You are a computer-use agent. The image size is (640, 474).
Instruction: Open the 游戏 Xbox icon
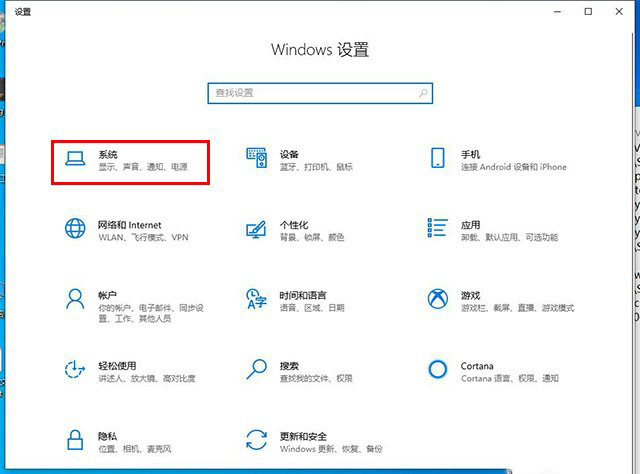point(438,299)
